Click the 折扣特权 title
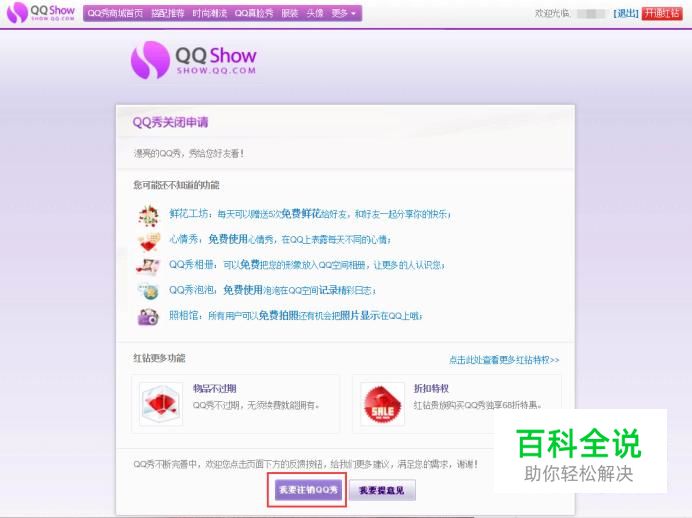The image size is (692, 518). coord(431,388)
